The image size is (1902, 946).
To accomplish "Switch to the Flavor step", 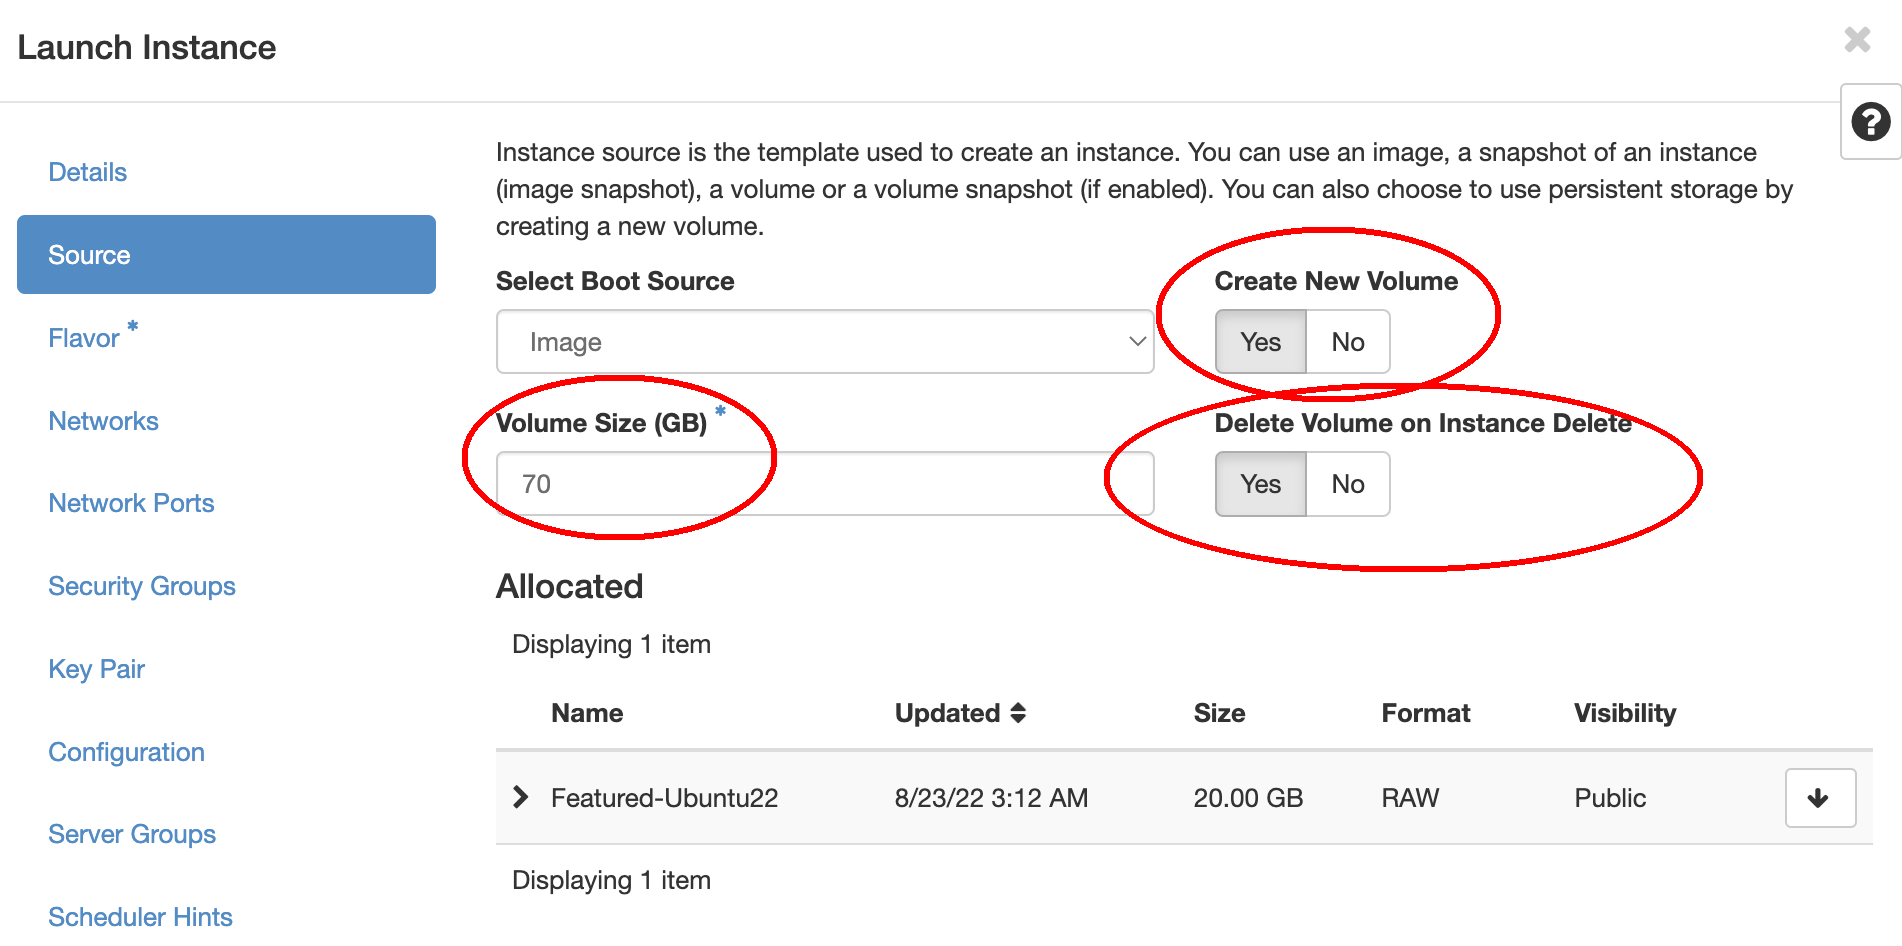I will (84, 338).
